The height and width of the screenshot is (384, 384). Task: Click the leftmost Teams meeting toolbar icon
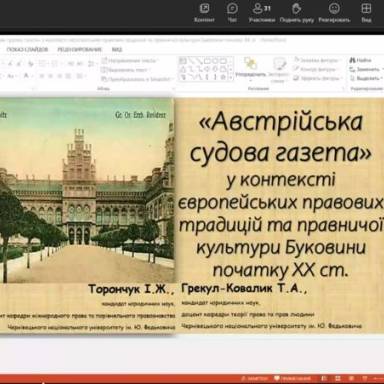pyautogui.click(x=204, y=12)
